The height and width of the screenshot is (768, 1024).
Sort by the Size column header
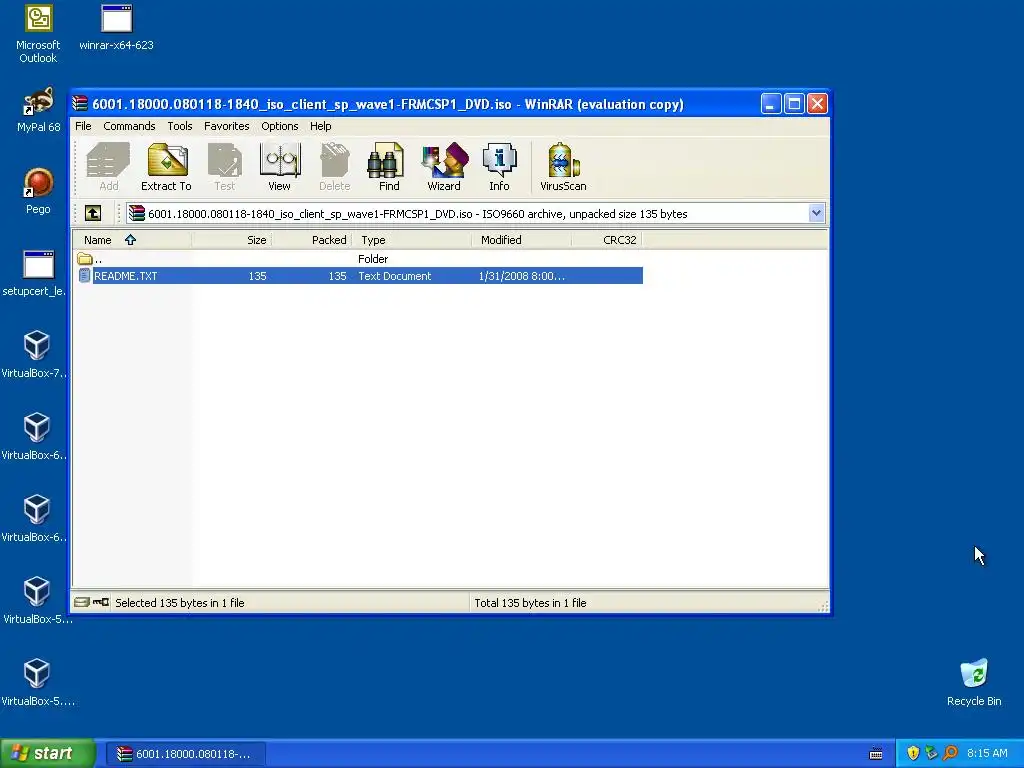tap(232, 240)
